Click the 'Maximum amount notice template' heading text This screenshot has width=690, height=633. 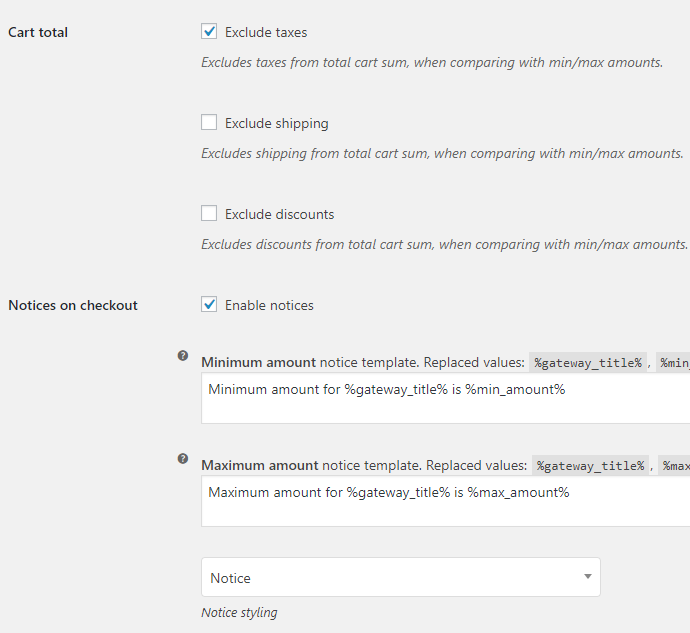point(311,465)
